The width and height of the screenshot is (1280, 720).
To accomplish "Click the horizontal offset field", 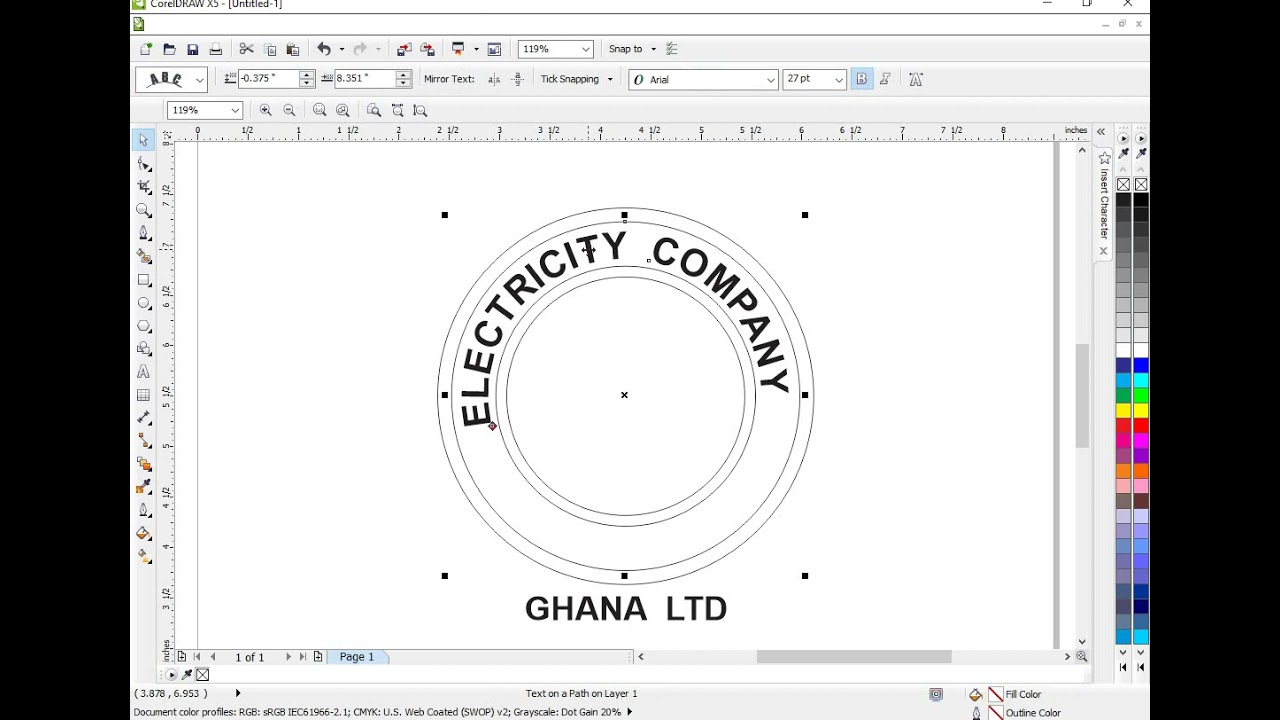I will click(365, 78).
